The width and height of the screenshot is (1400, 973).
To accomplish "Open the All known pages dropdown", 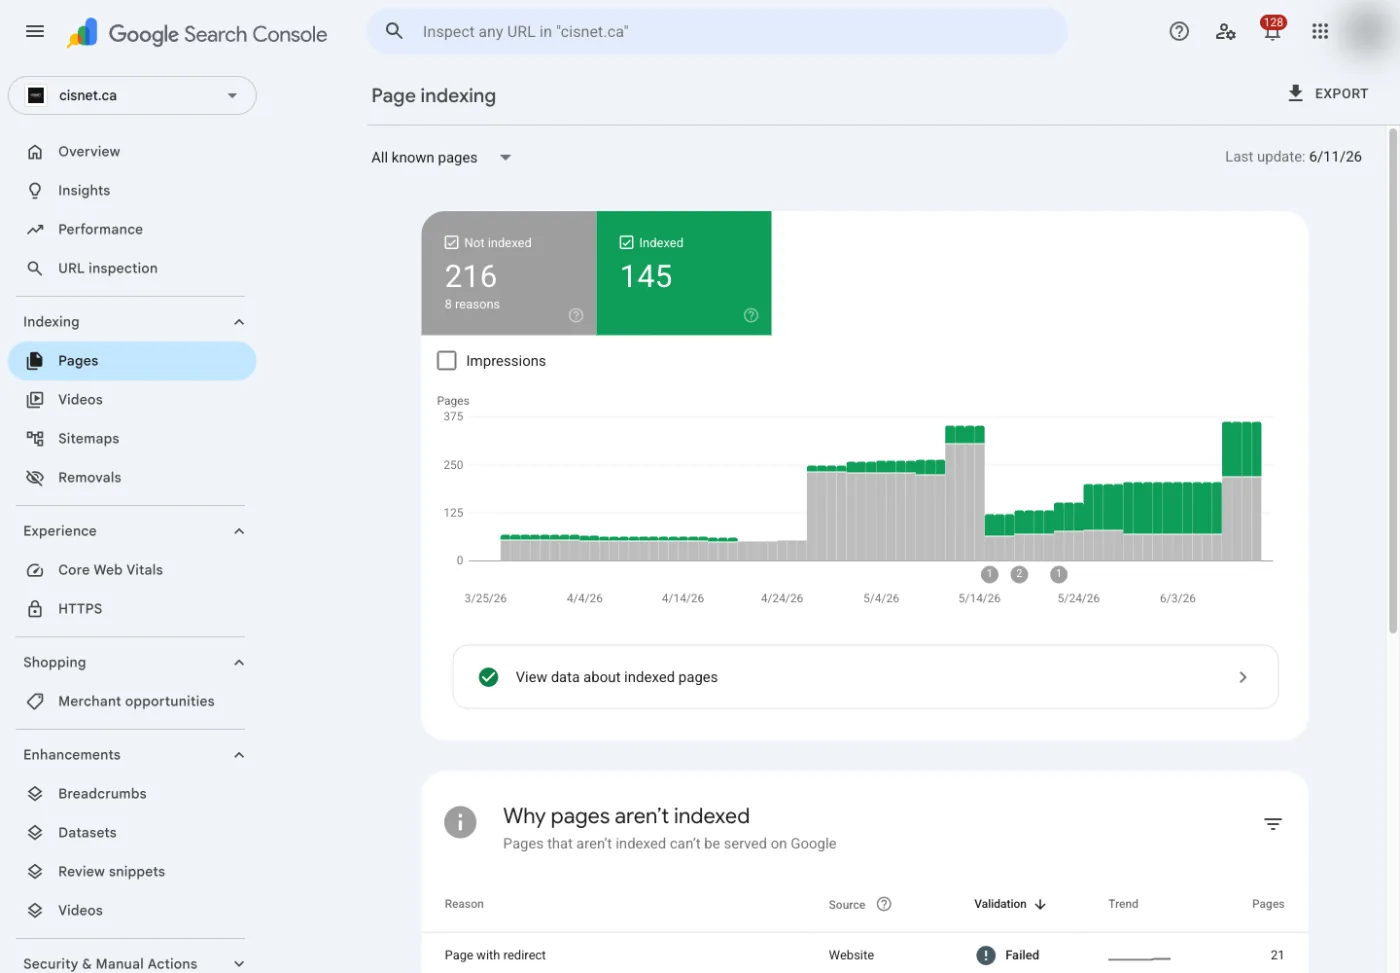I will point(441,157).
